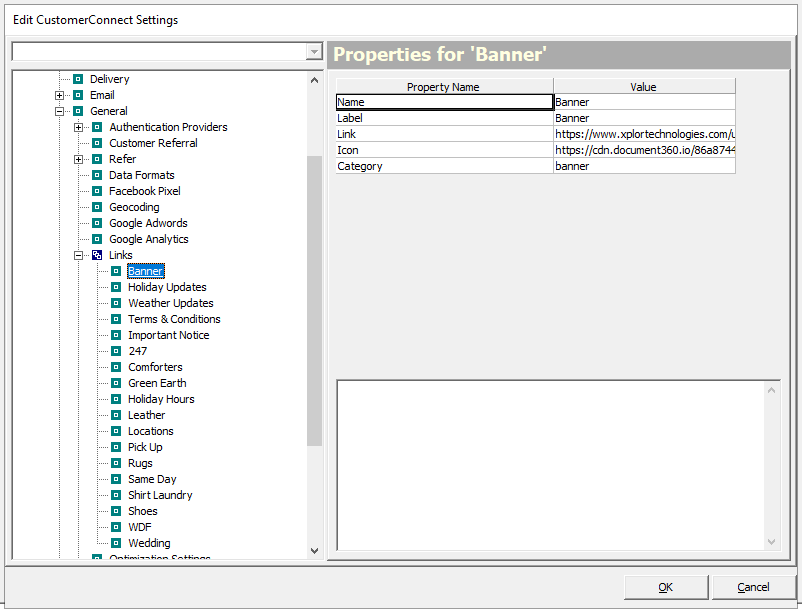Click the Holiday Updates node icon
The image size is (802, 614).
[x=116, y=287]
